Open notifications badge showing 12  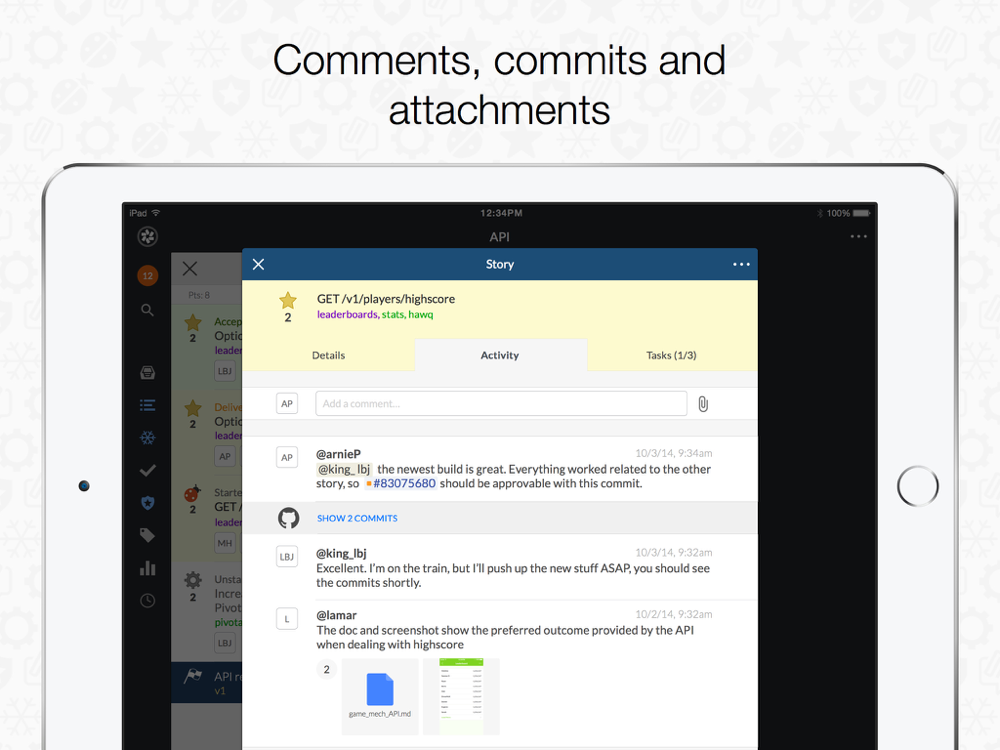click(147, 276)
